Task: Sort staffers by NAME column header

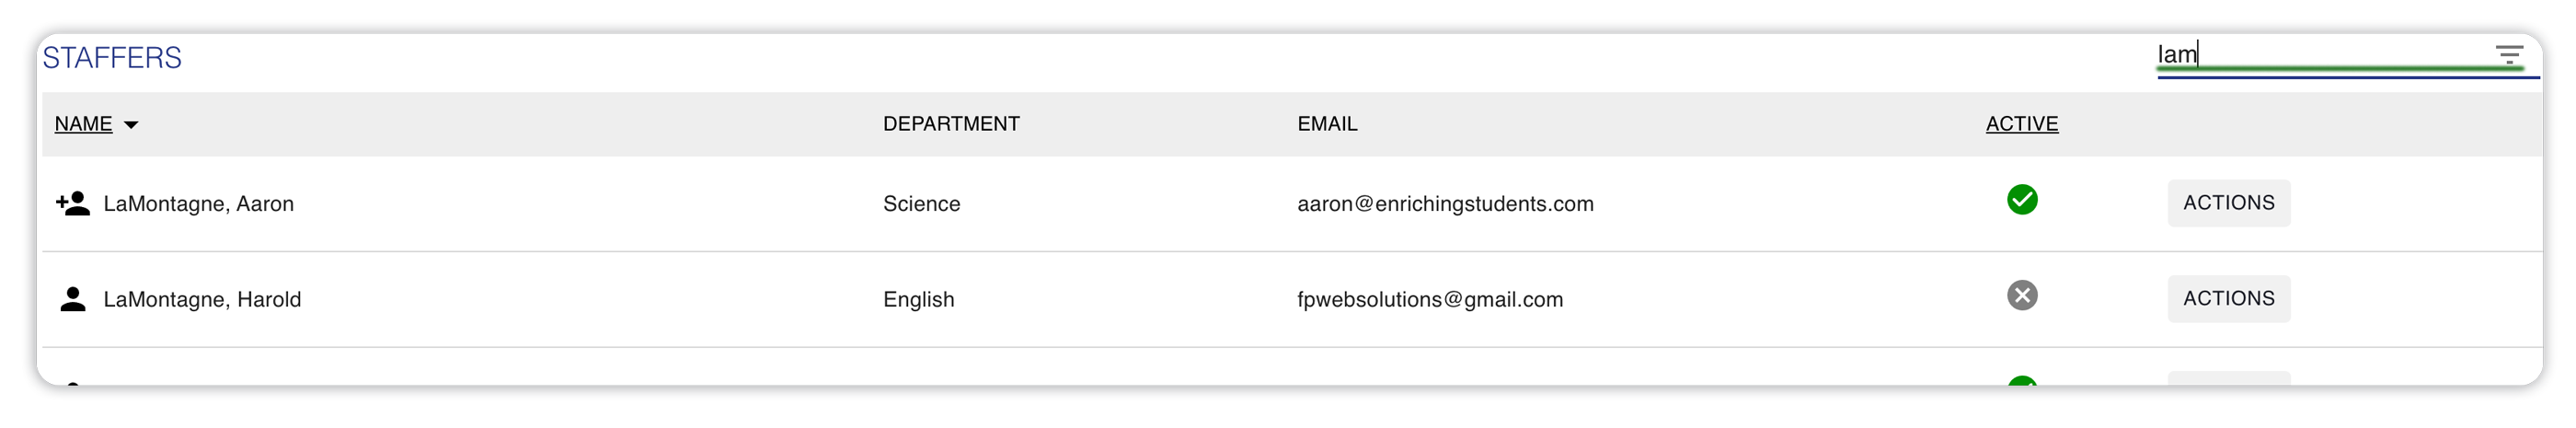Action: click(x=83, y=124)
